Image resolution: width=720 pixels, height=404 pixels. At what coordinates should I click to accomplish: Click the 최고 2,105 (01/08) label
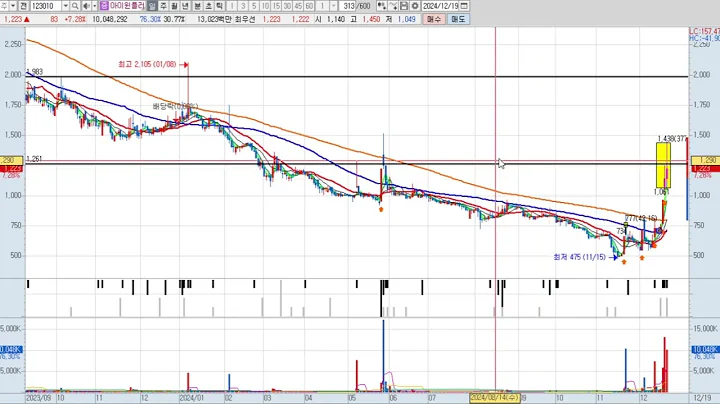147,64
